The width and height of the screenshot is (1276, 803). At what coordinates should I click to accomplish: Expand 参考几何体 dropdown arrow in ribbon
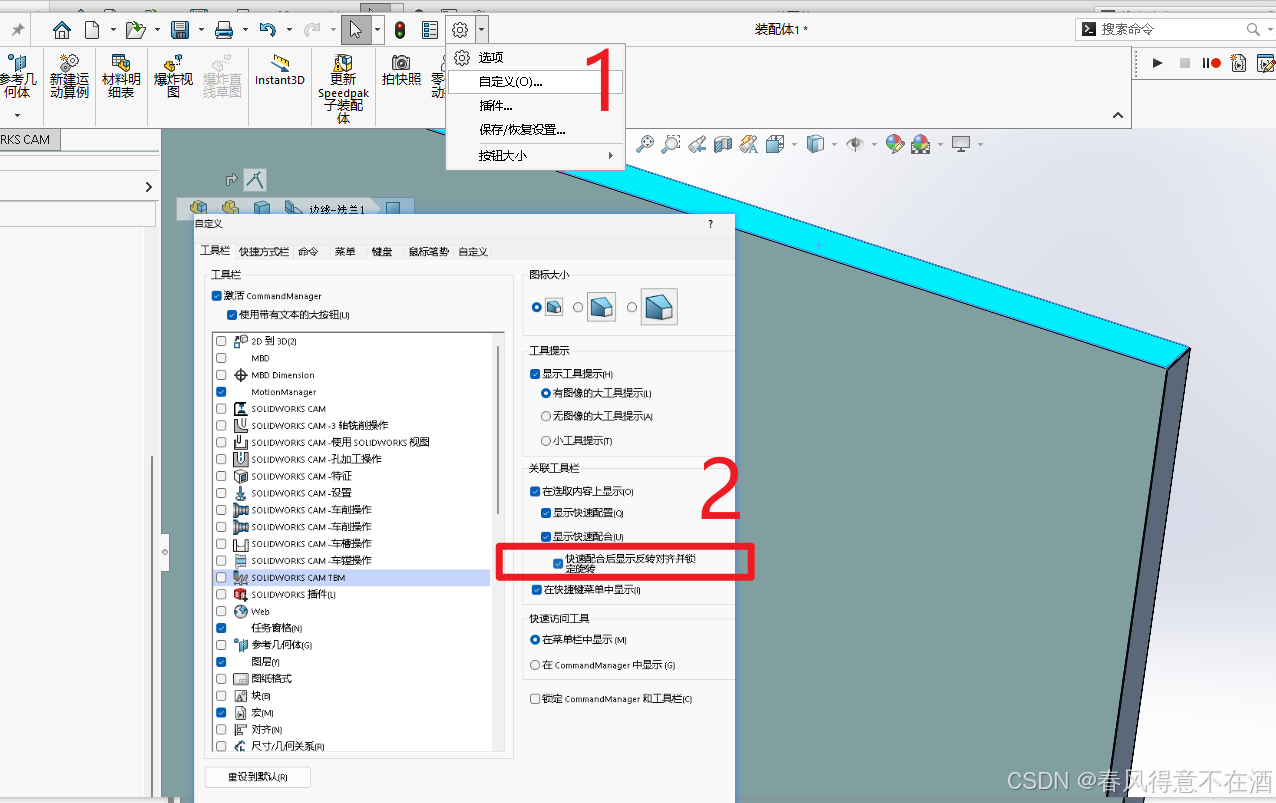[17, 115]
